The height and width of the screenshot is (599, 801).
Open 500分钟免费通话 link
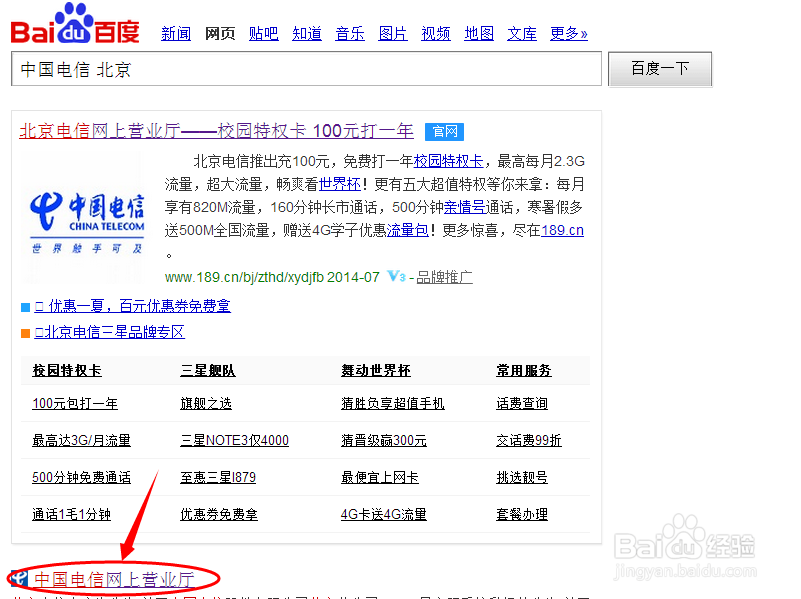coord(82,477)
